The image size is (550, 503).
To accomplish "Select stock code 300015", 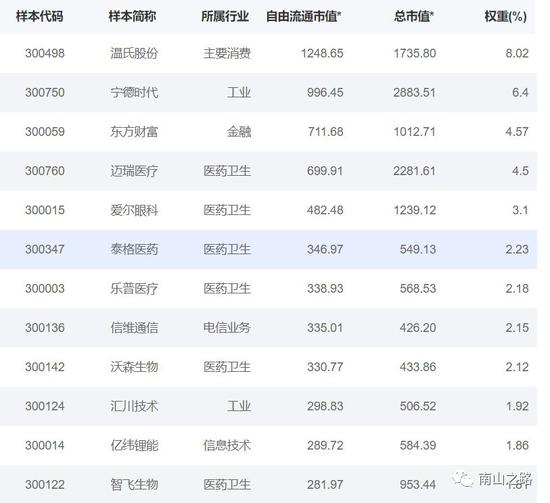I will (45, 210).
